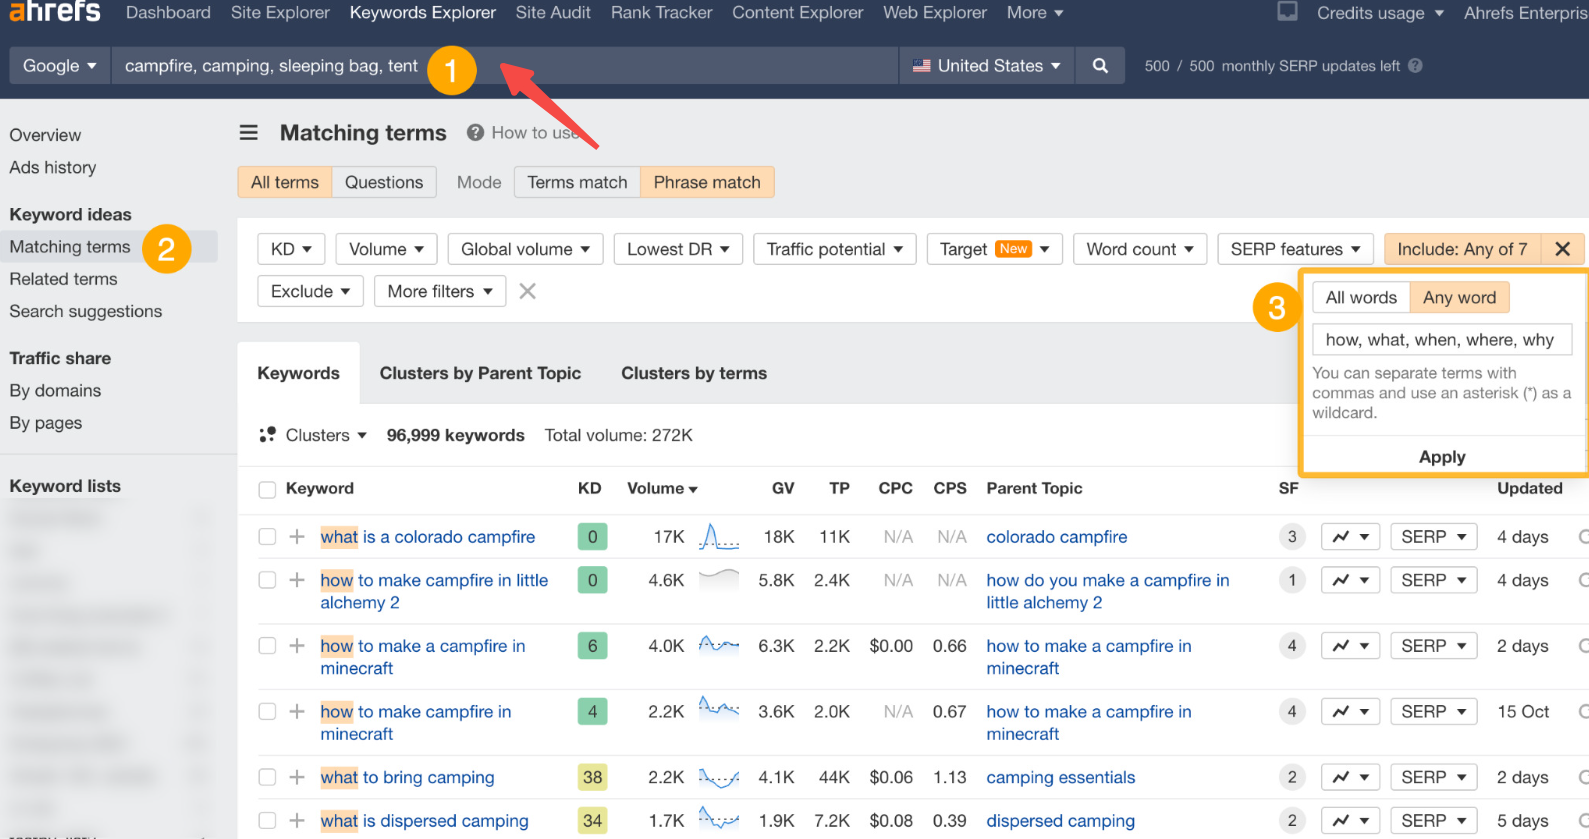
Task: Select checkbox for what is dispersed camping
Action: [267, 821]
